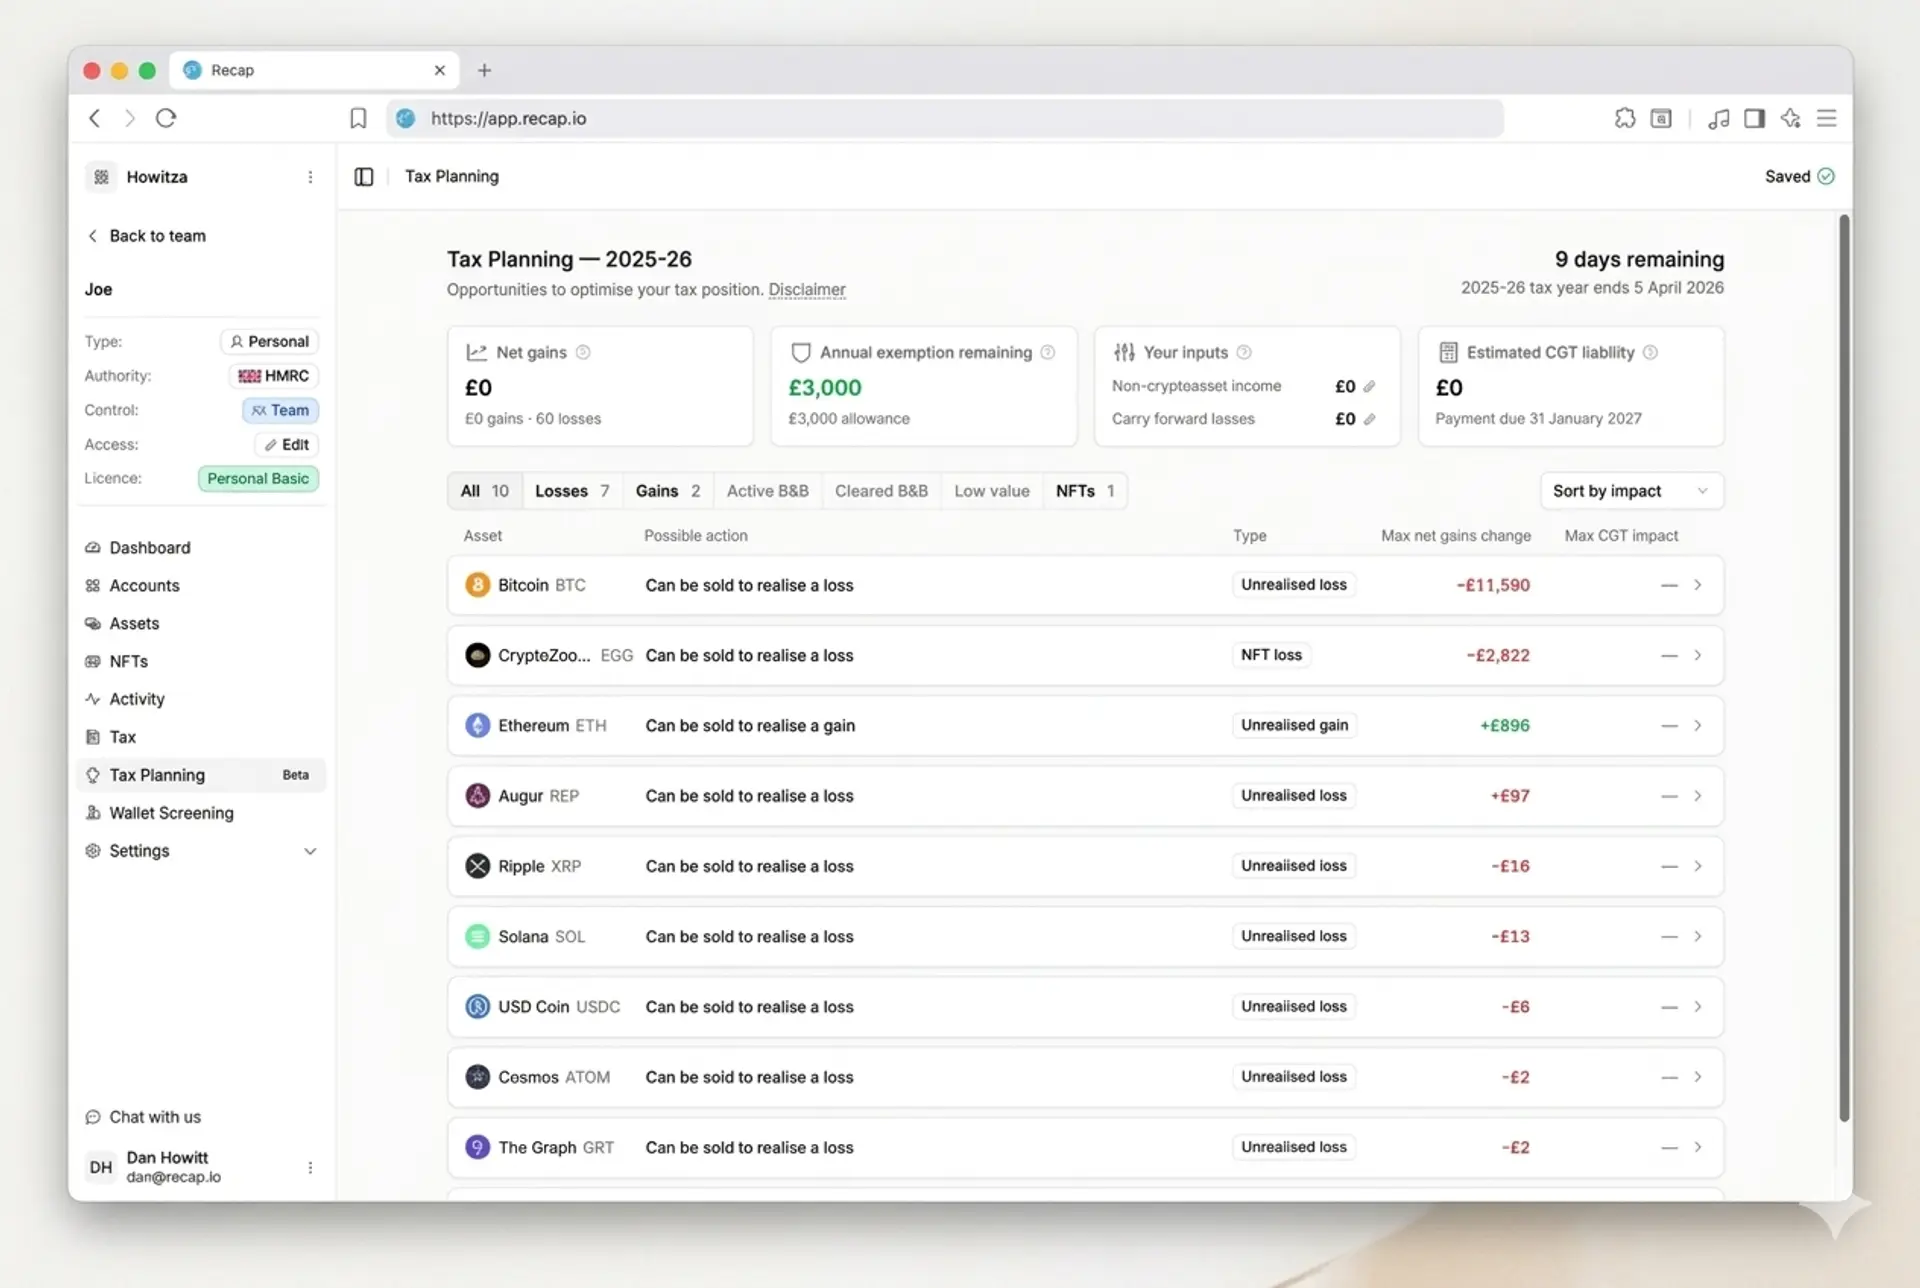Toggle the app sidebar collapse icon
Image resolution: width=1920 pixels, height=1288 pixels.
click(364, 177)
